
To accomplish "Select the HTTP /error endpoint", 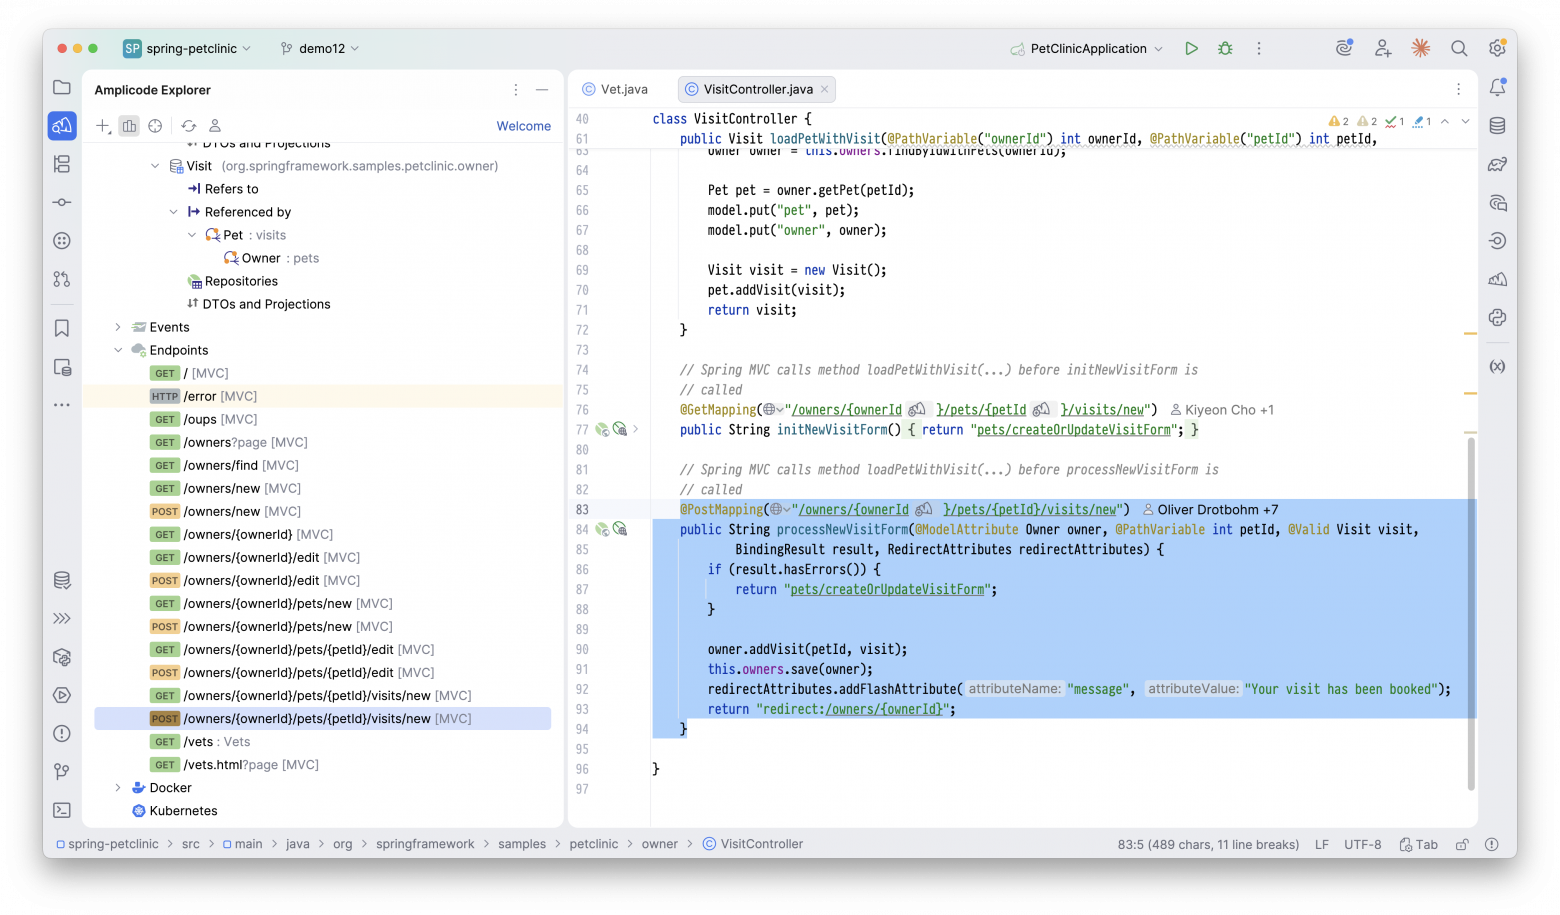I will pyautogui.click(x=322, y=396).
